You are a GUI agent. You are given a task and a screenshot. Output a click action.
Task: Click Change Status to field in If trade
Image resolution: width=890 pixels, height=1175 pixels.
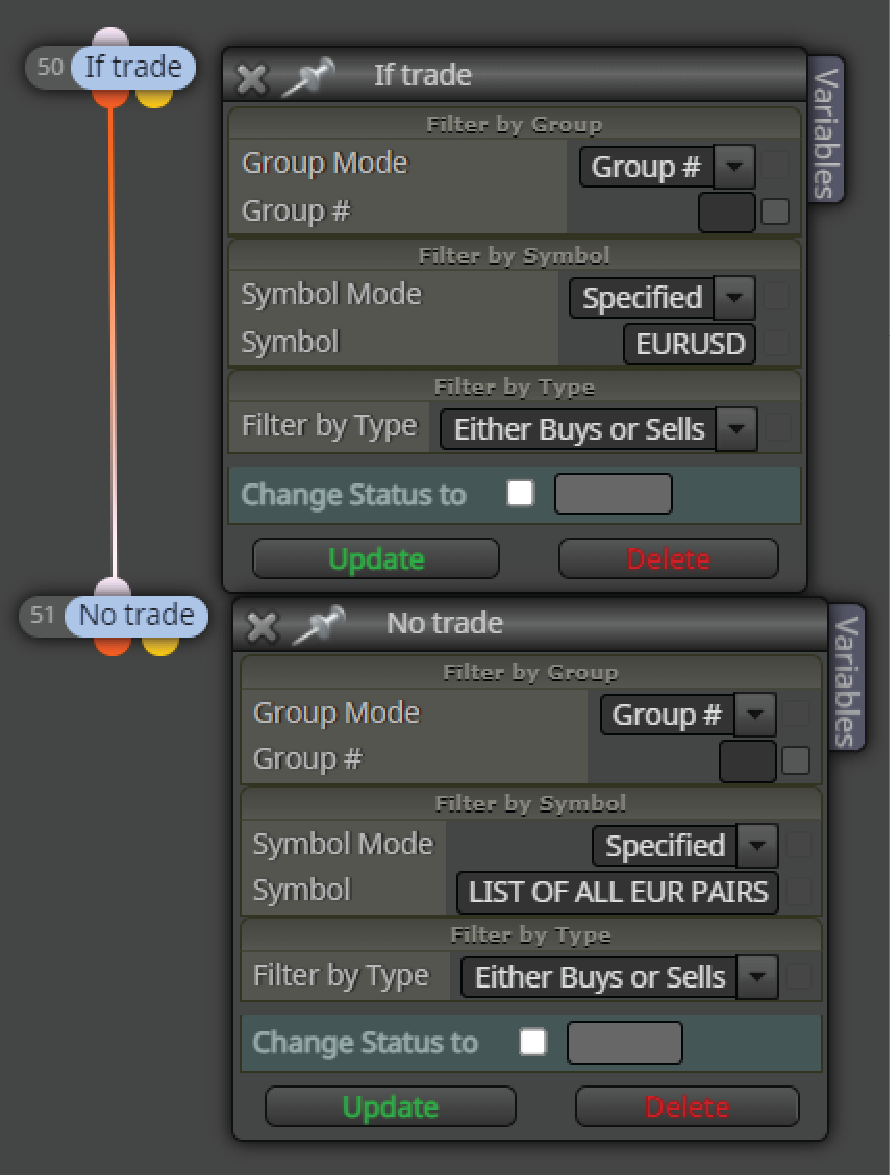[613, 494]
